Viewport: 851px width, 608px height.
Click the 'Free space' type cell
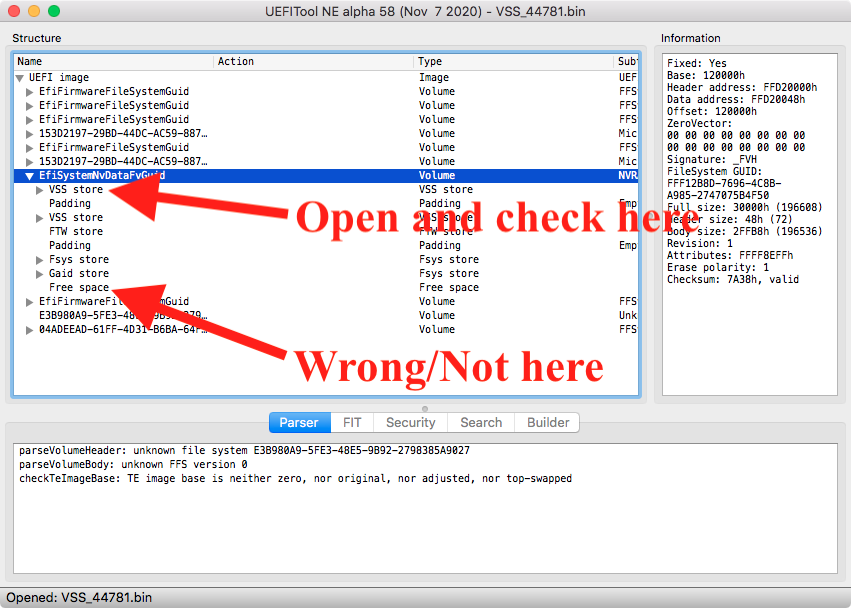(448, 288)
